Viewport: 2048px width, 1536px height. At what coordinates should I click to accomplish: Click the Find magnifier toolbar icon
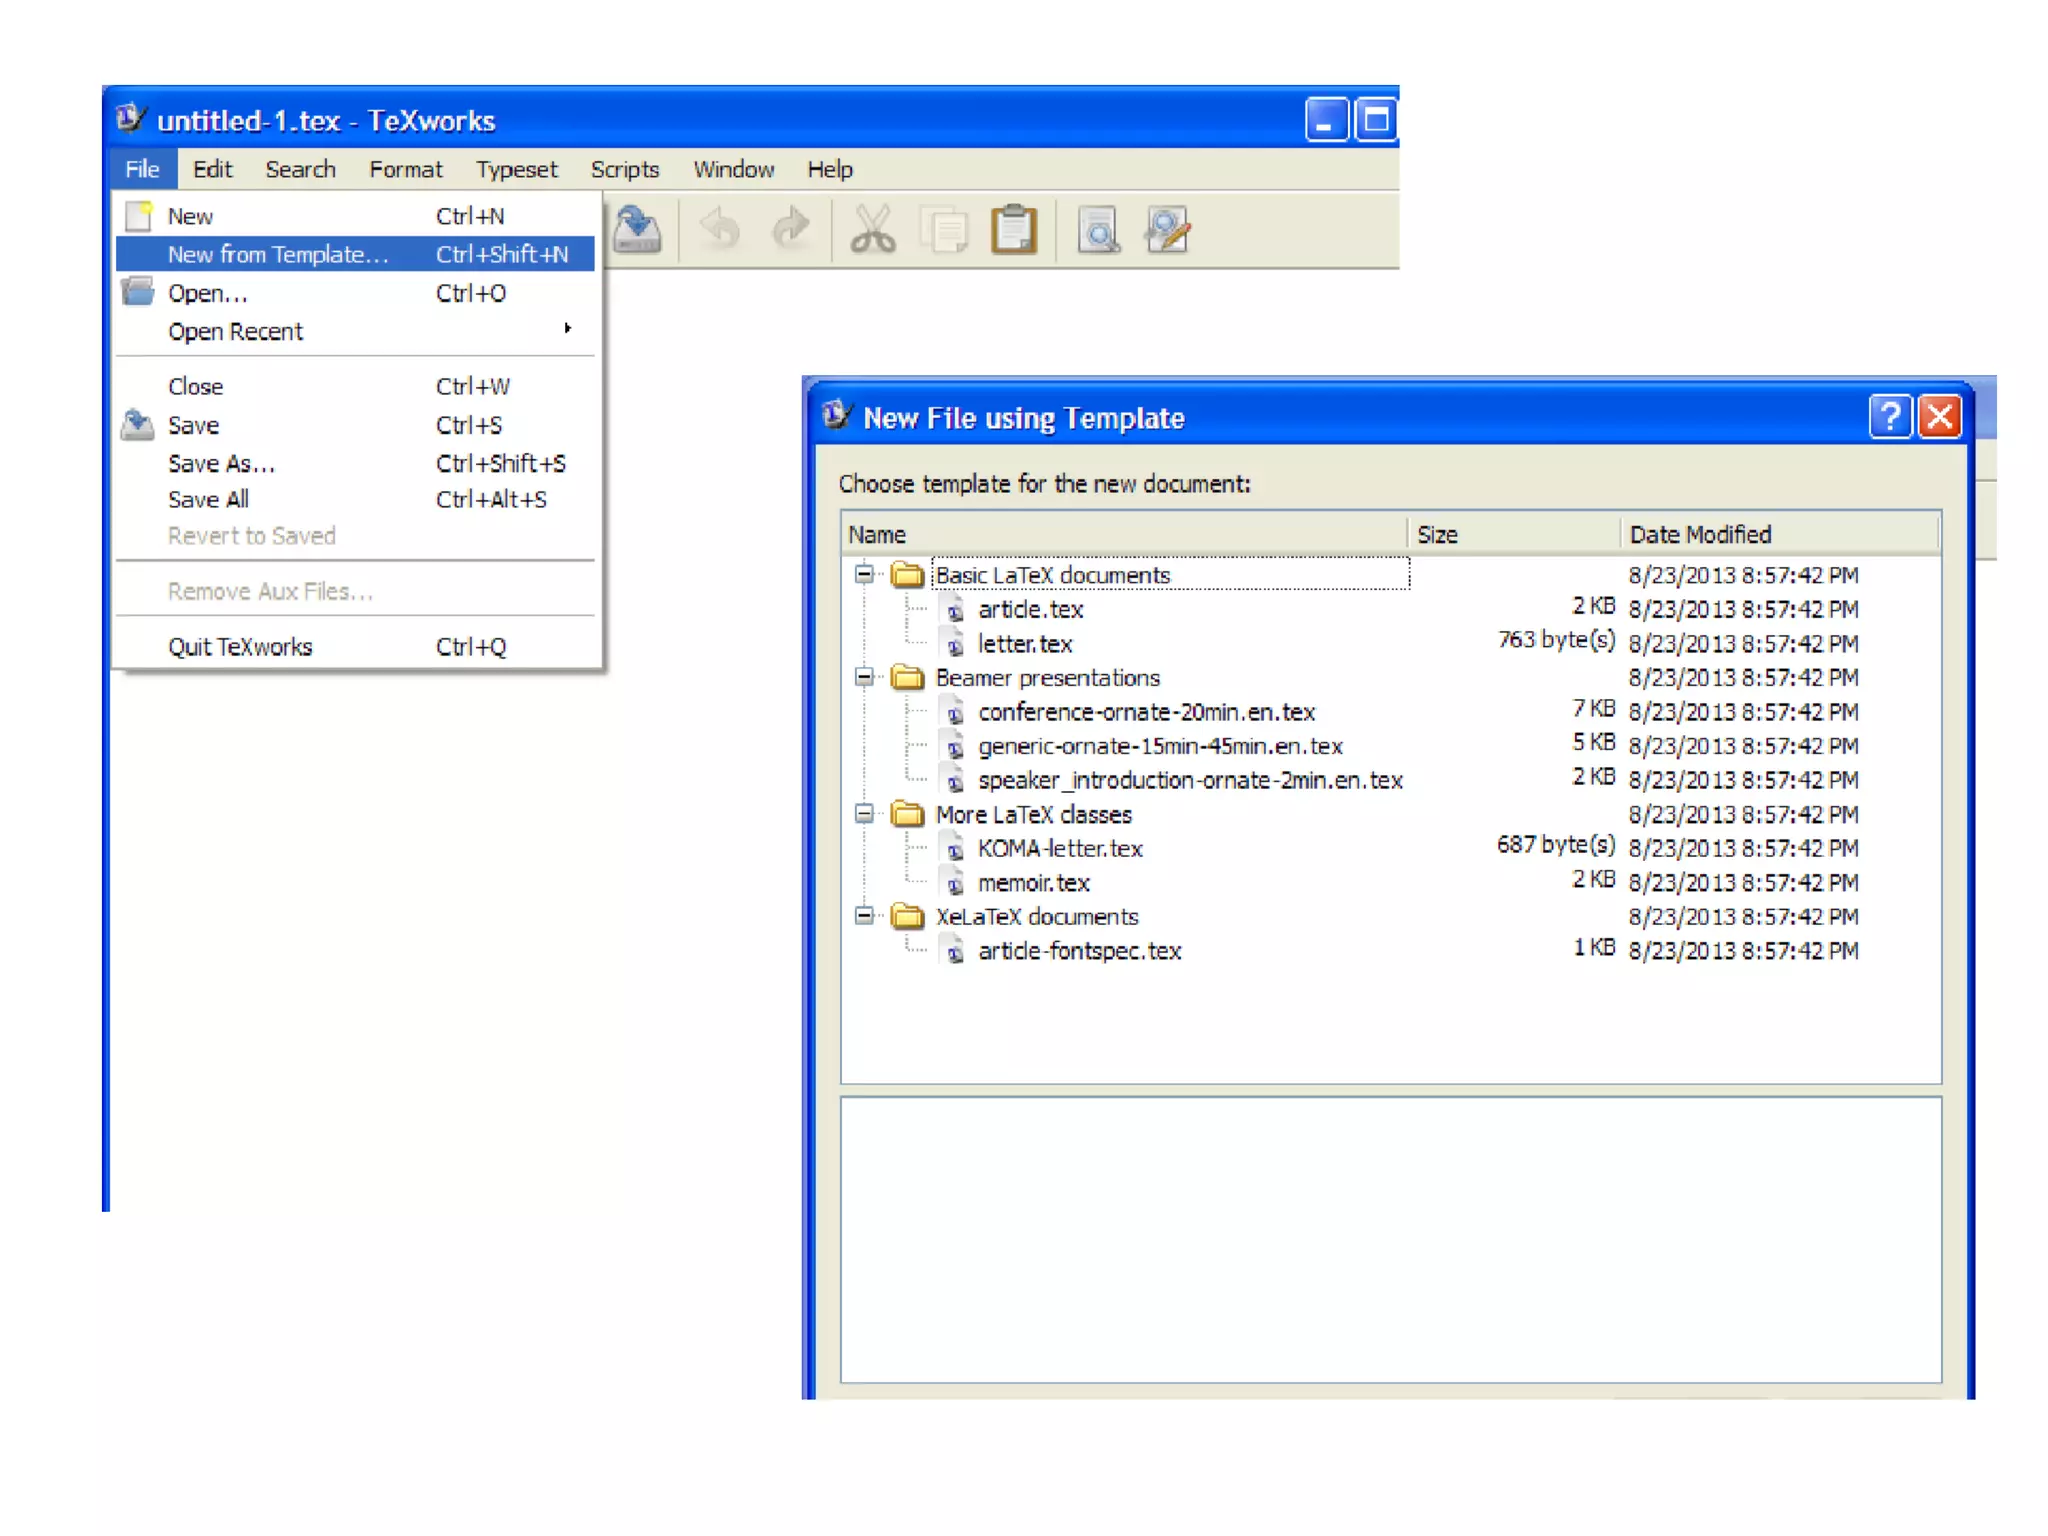(x=1098, y=230)
